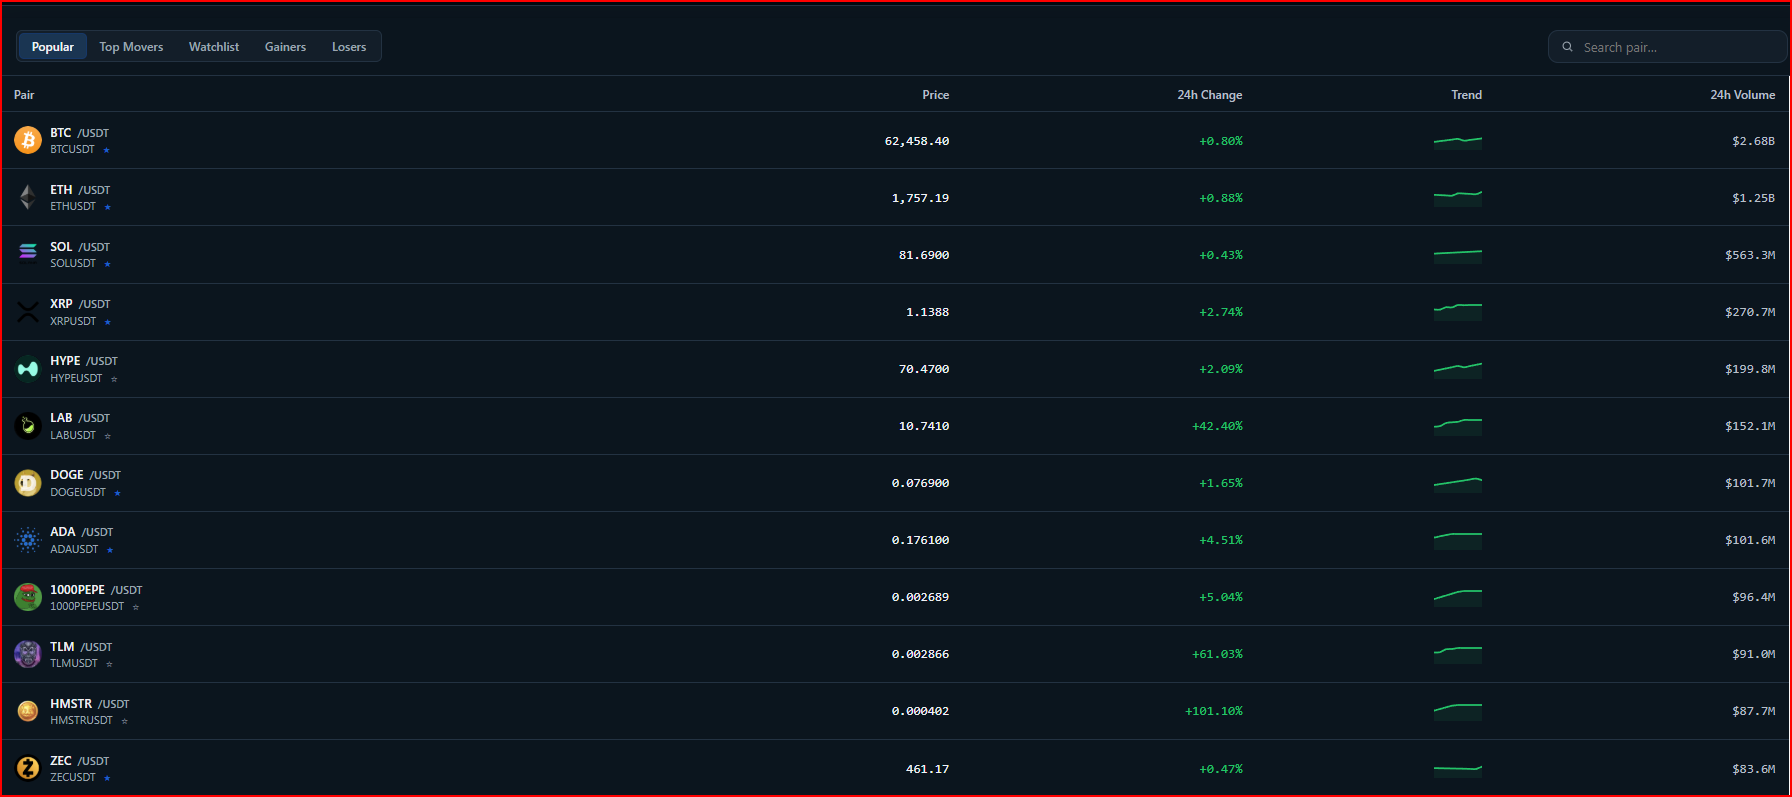Viewport: 1792px width, 797px height.
Task: Click the Zcash ZEC coin icon
Action: click(28, 768)
